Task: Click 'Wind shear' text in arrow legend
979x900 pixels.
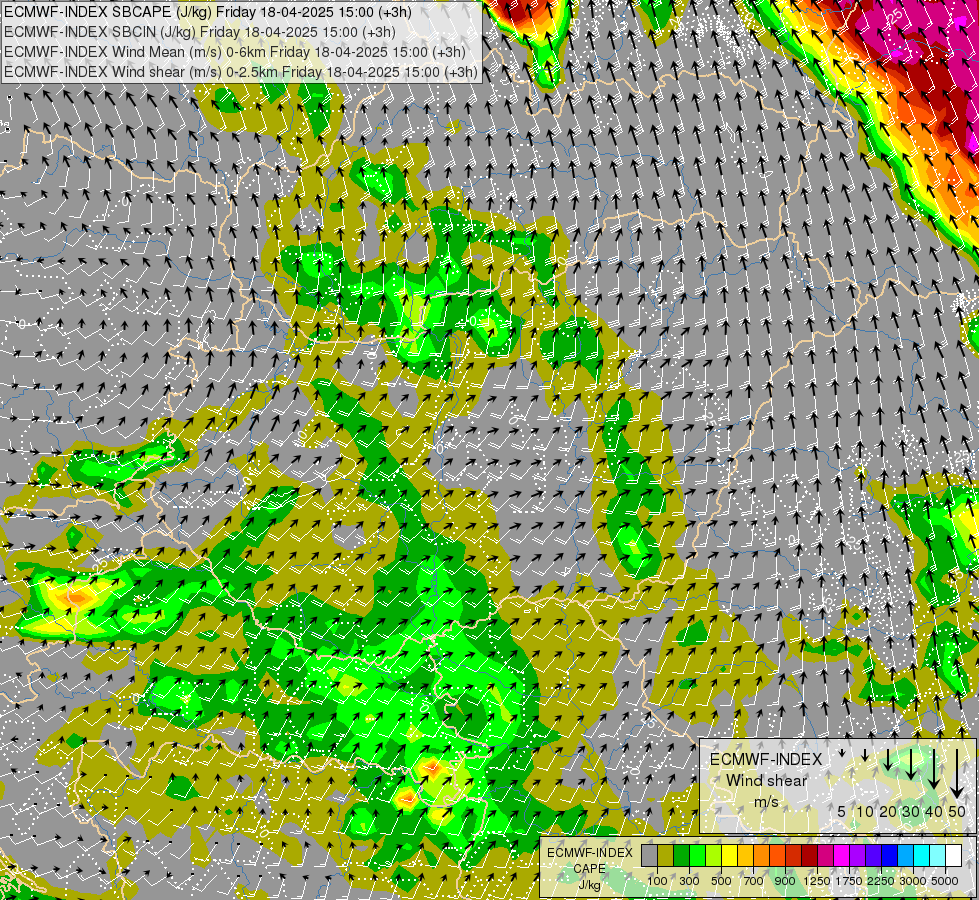Action: (767, 781)
